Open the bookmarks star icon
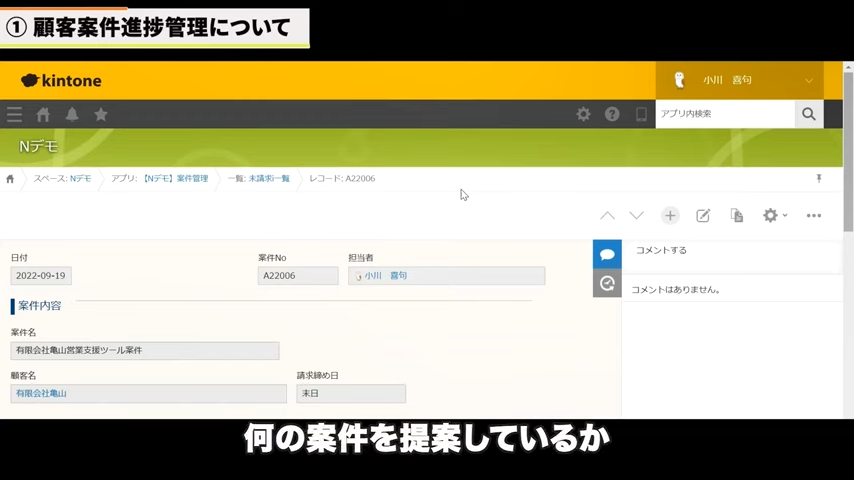The width and height of the screenshot is (854, 480). coord(101,114)
